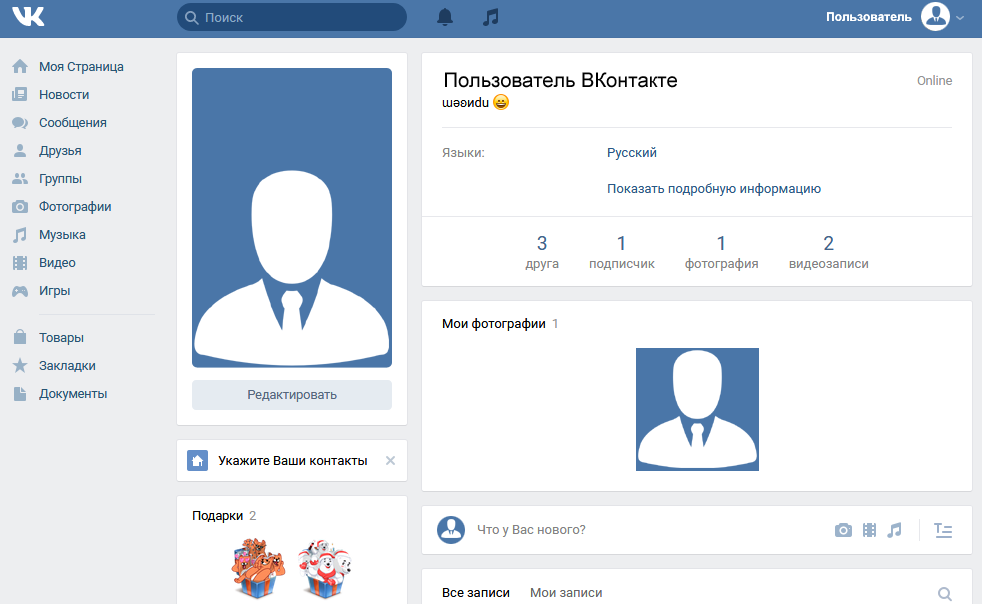Click the people icon beside Группы
The width and height of the screenshot is (982, 604).
point(20,179)
